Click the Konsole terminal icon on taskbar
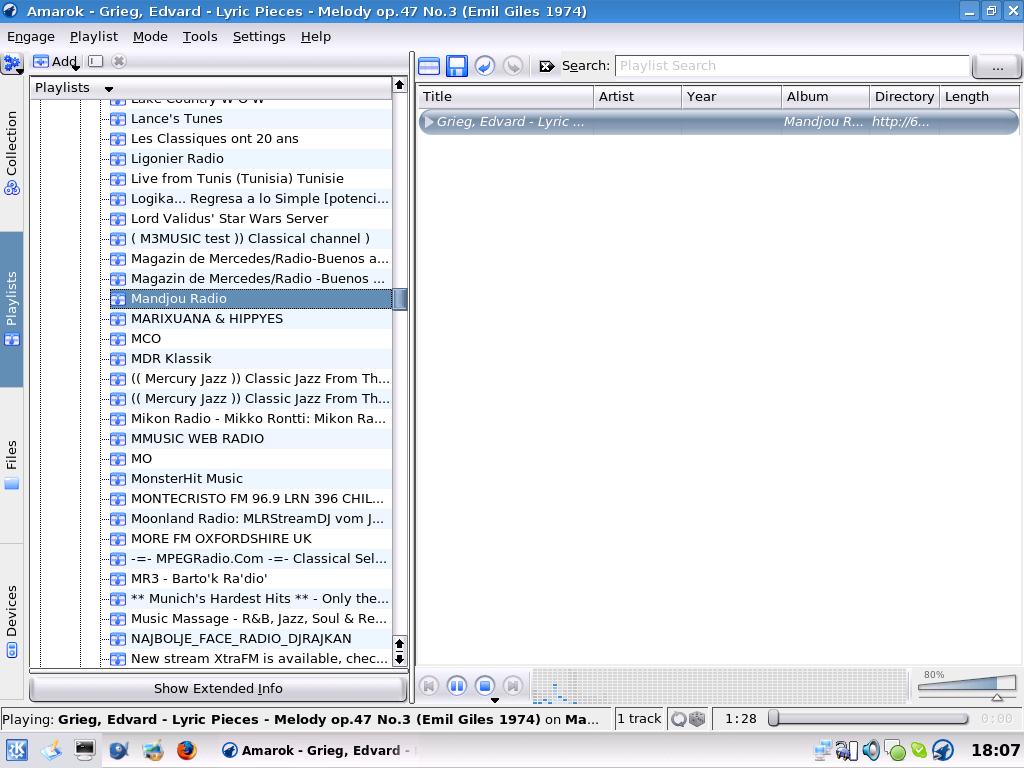Screen dimensions: 1024x768 coord(85,750)
